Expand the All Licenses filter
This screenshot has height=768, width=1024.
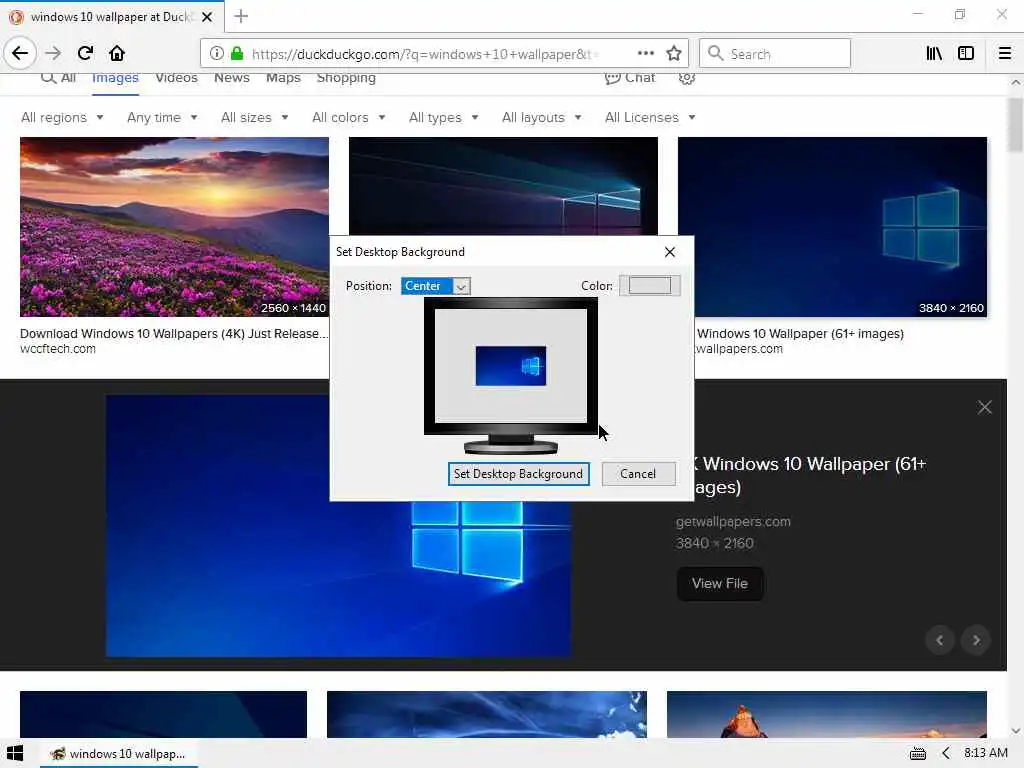[650, 118]
